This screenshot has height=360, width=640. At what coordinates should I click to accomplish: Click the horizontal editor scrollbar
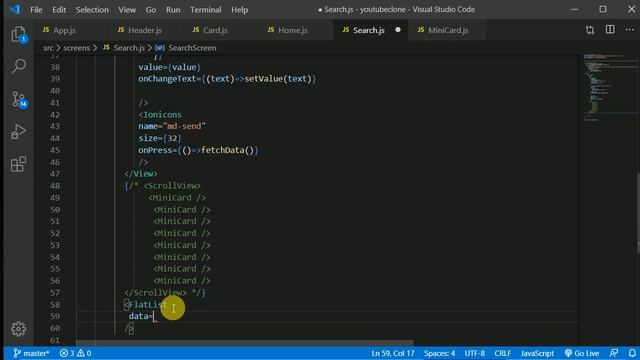(245, 343)
